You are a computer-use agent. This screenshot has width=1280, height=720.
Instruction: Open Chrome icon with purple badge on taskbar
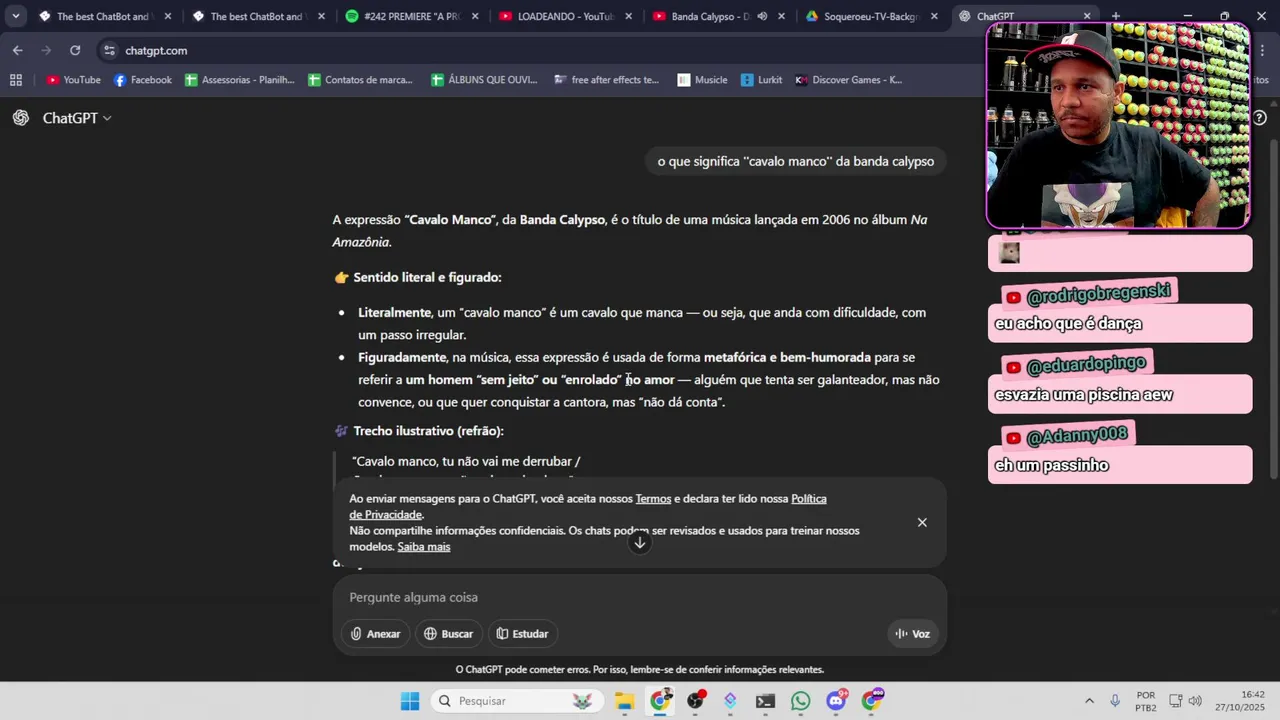coord(872,701)
